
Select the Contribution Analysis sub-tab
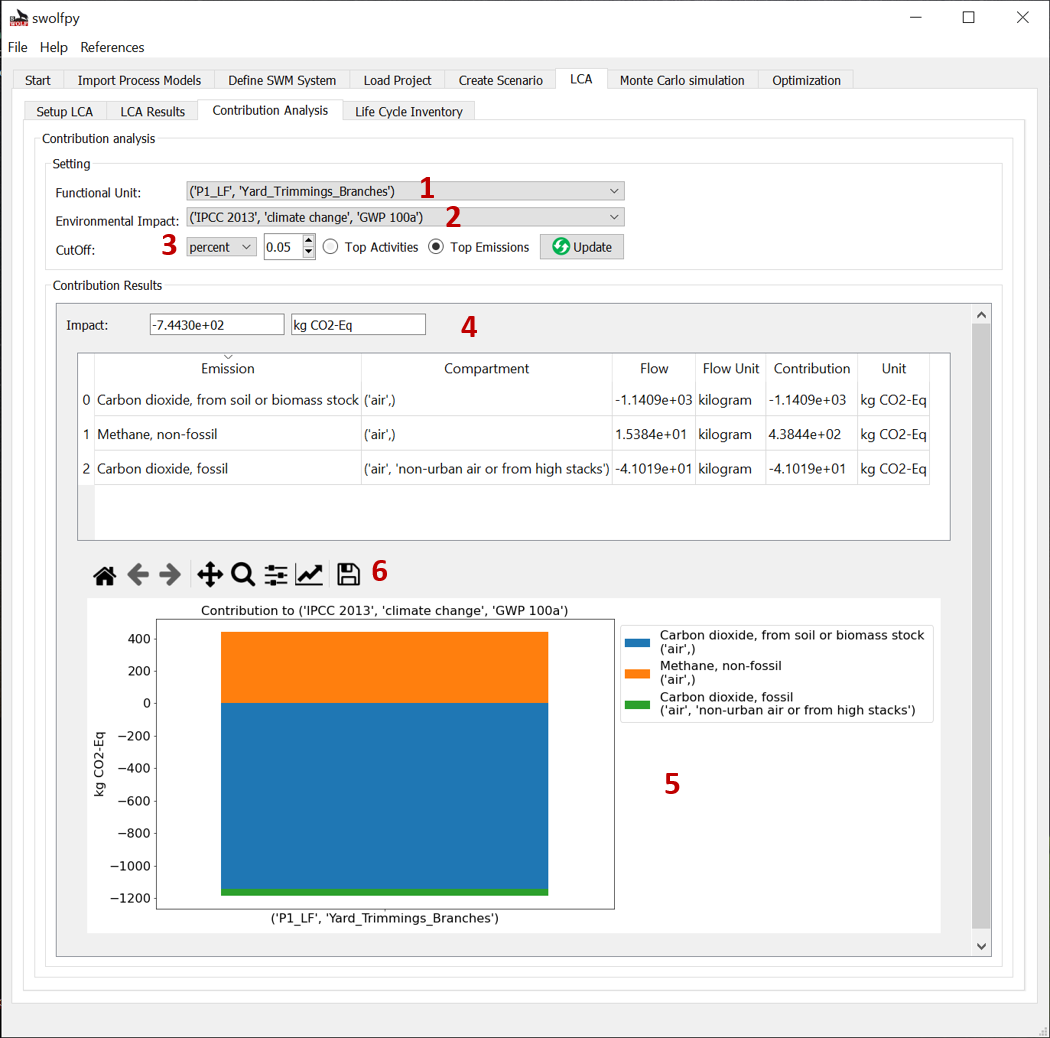[x=270, y=110]
